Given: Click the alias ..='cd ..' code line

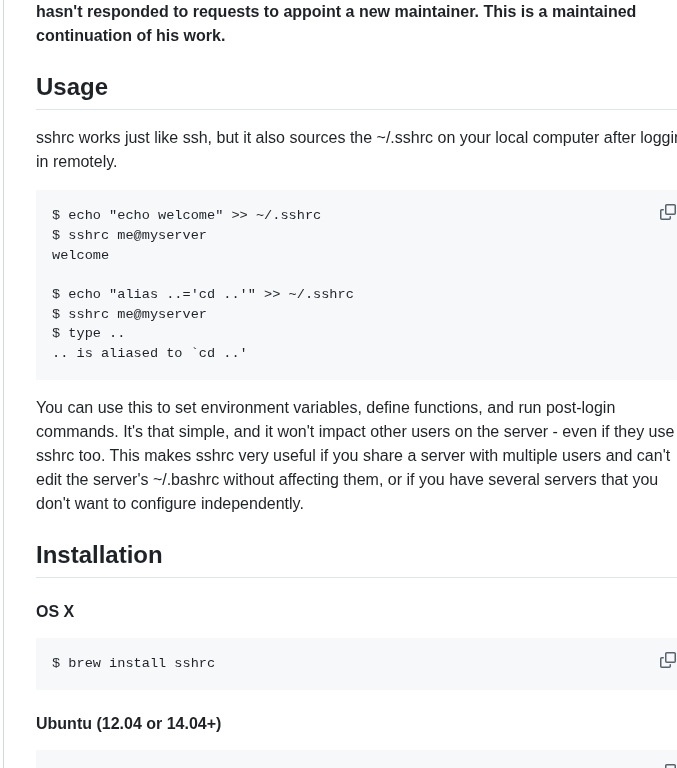Looking at the screenshot, I should [x=202, y=294].
